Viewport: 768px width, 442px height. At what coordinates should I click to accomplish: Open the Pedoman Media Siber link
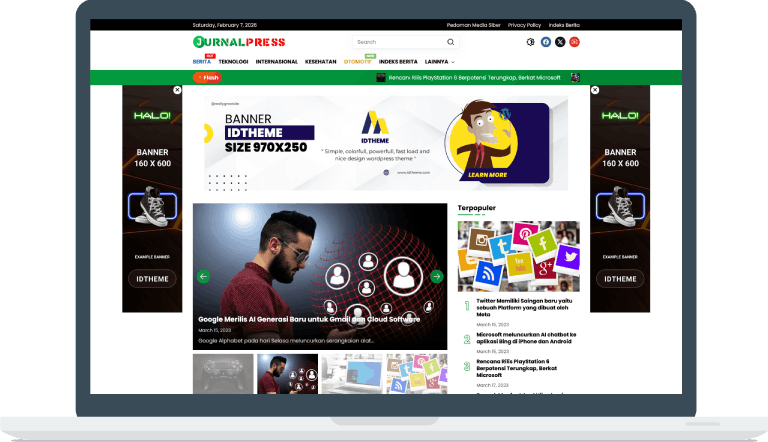click(473, 25)
